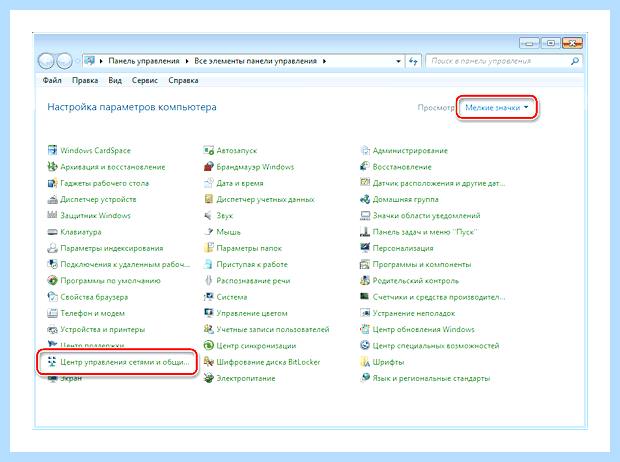Open Родительский контроль link
This screenshot has width=620, height=462.
(416, 280)
